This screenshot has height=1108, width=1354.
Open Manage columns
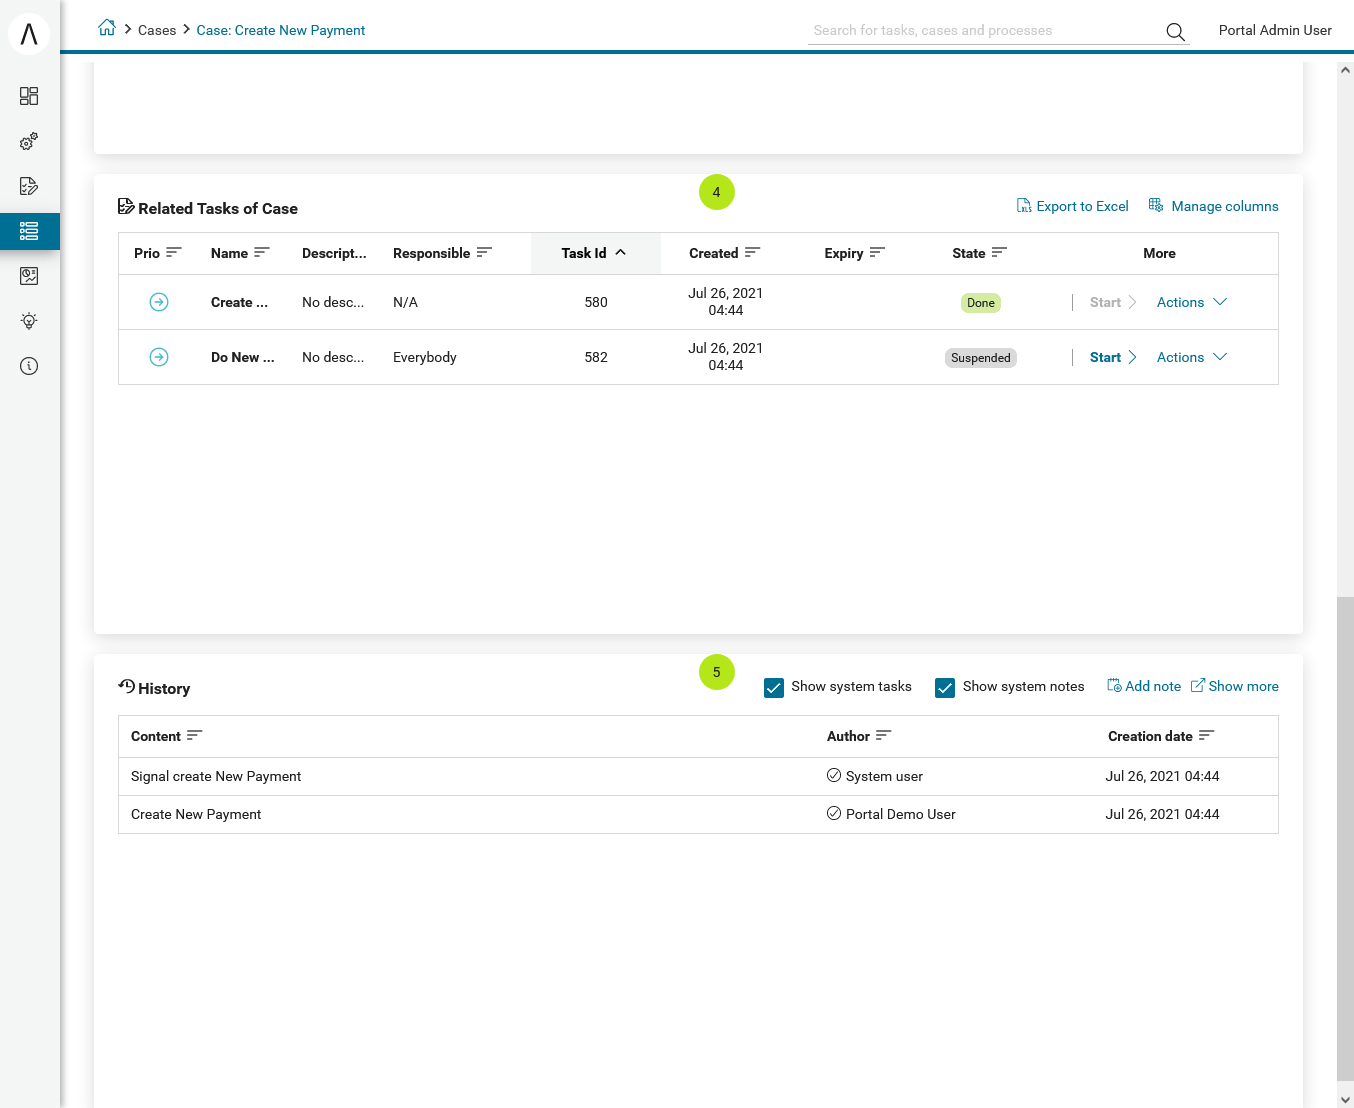click(x=1213, y=206)
